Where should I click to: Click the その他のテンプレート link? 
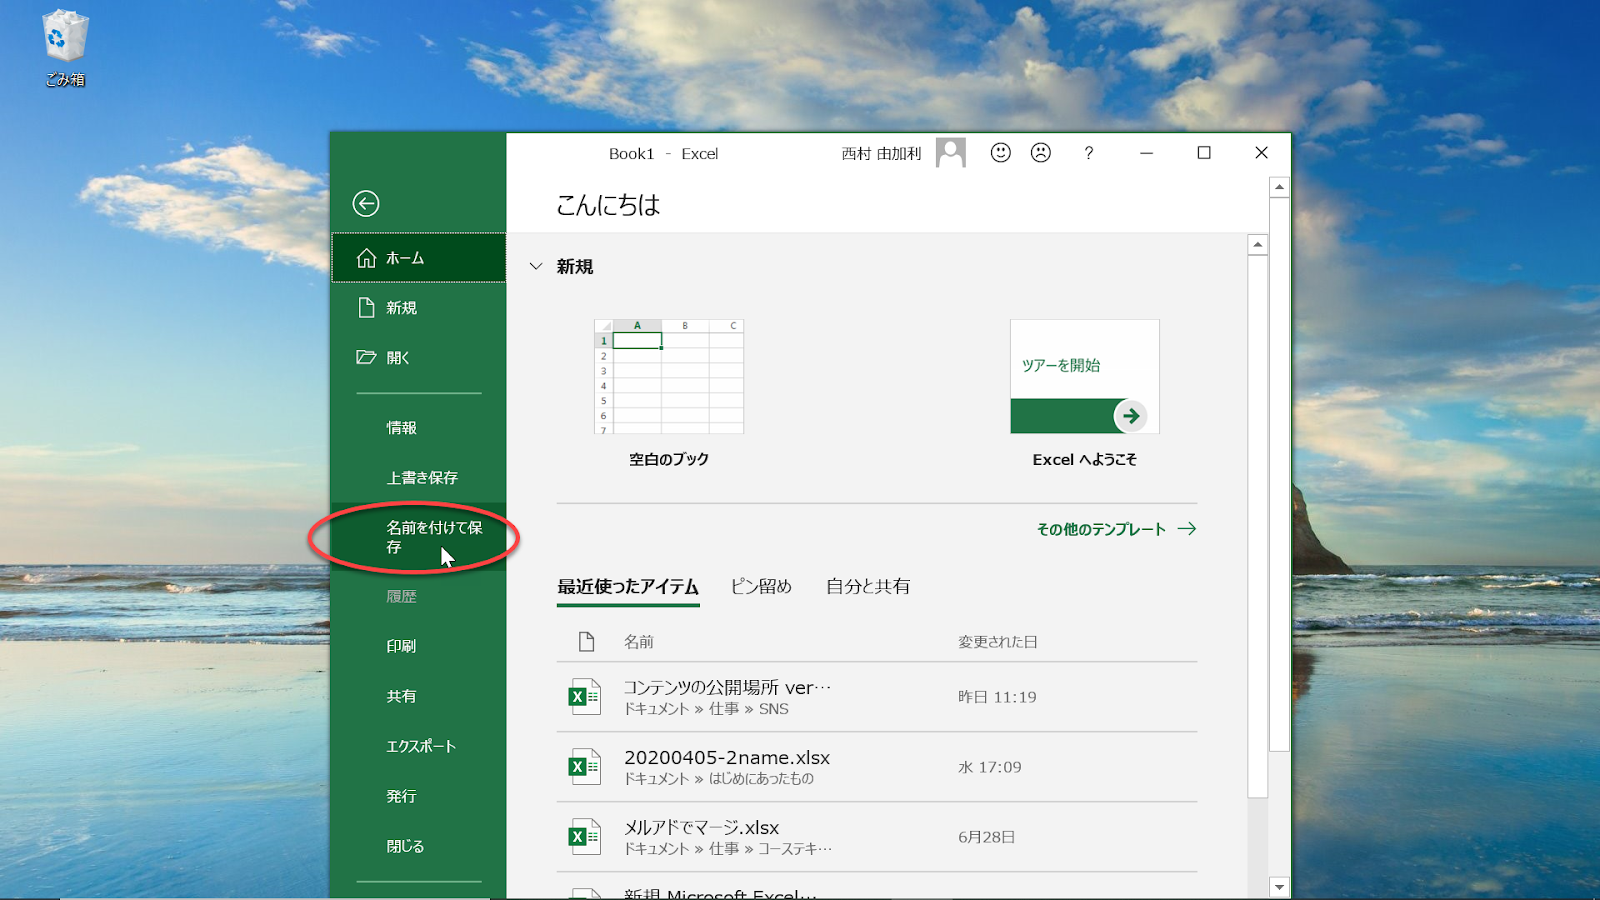coord(1116,529)
